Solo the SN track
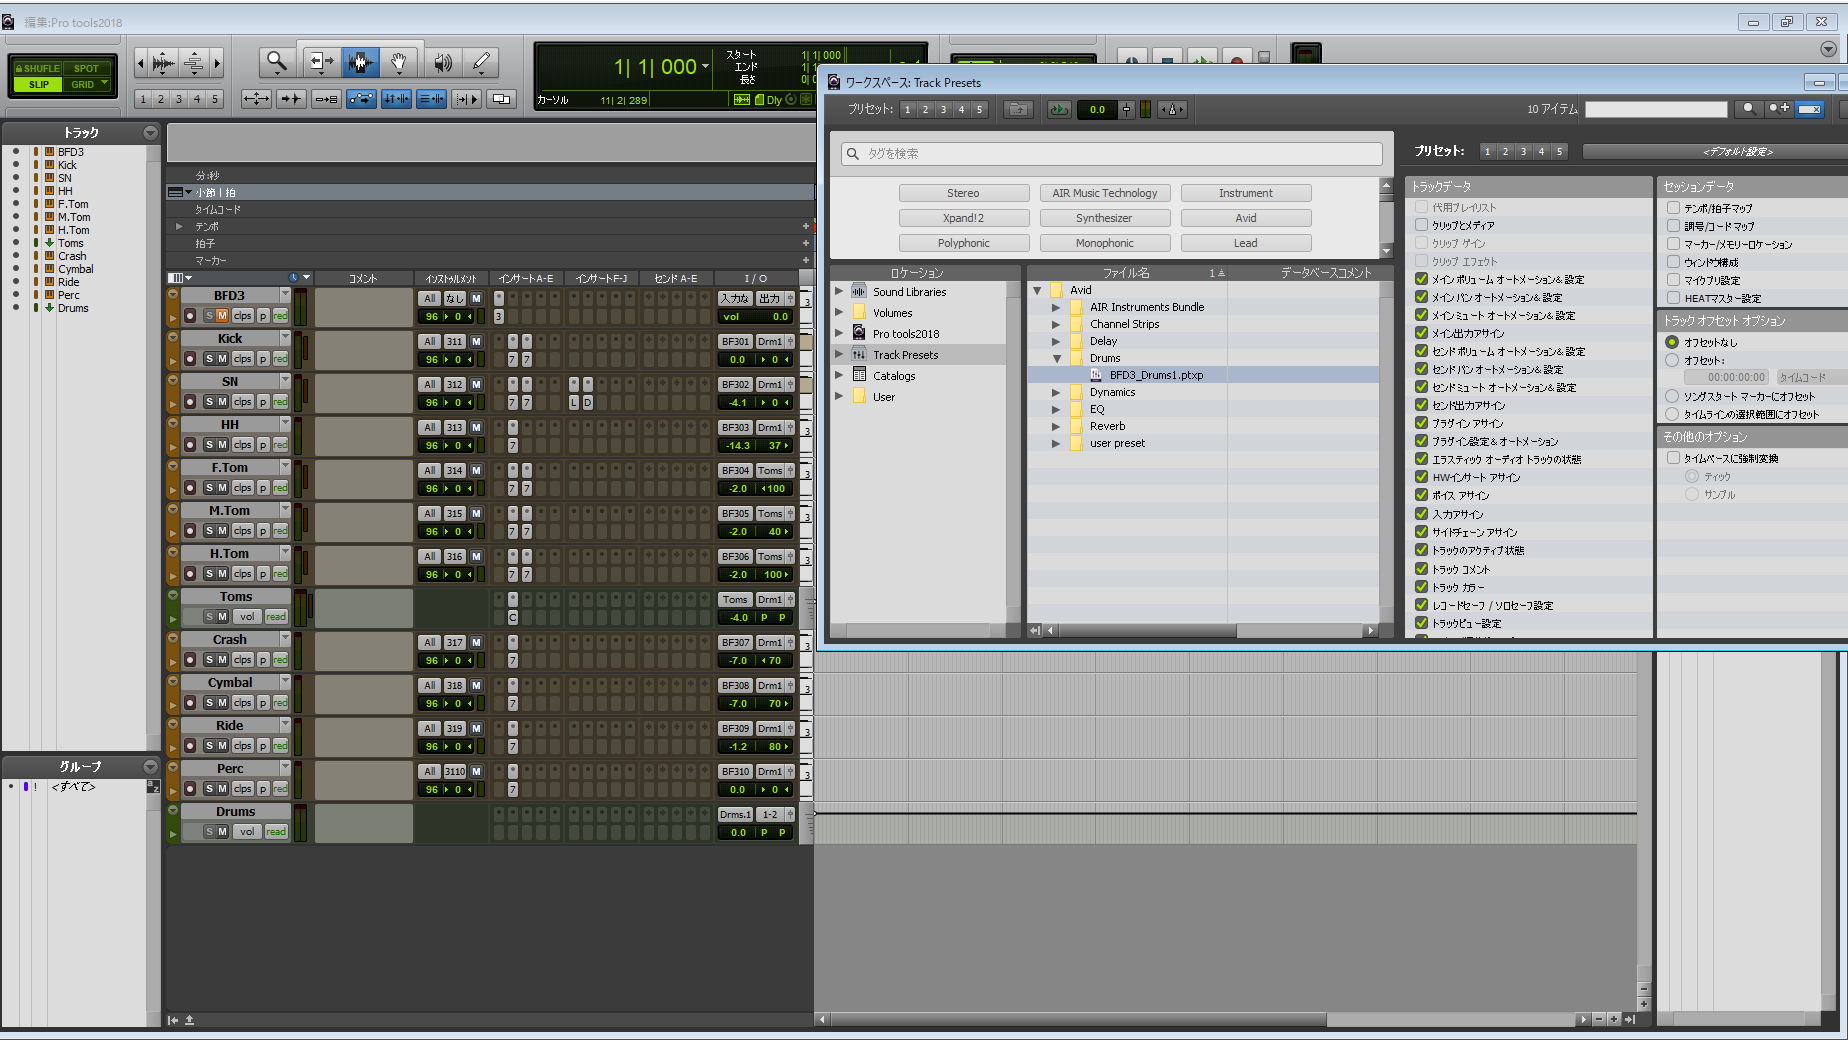1848x1040 pixels. click(209, 402)
